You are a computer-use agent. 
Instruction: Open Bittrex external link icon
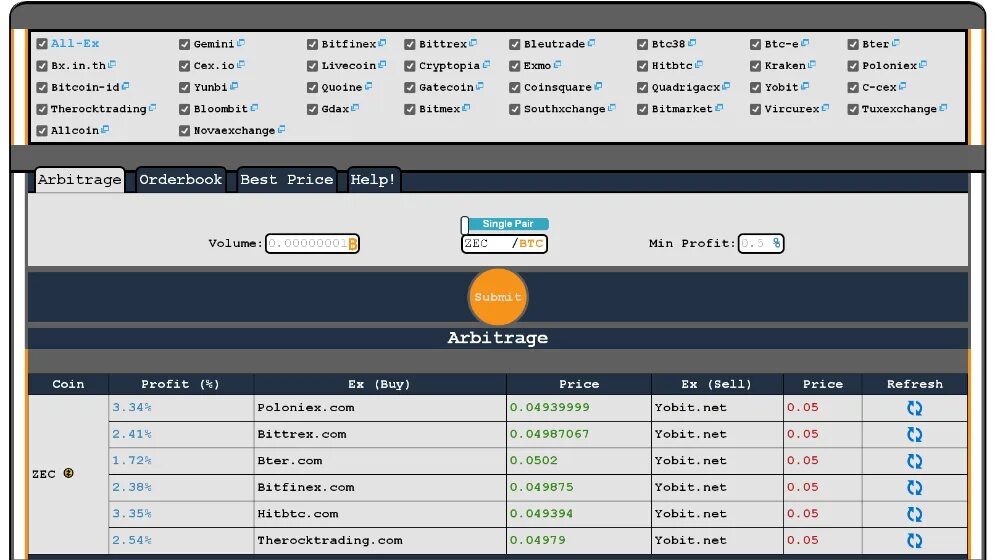click(x=473, y=43)
